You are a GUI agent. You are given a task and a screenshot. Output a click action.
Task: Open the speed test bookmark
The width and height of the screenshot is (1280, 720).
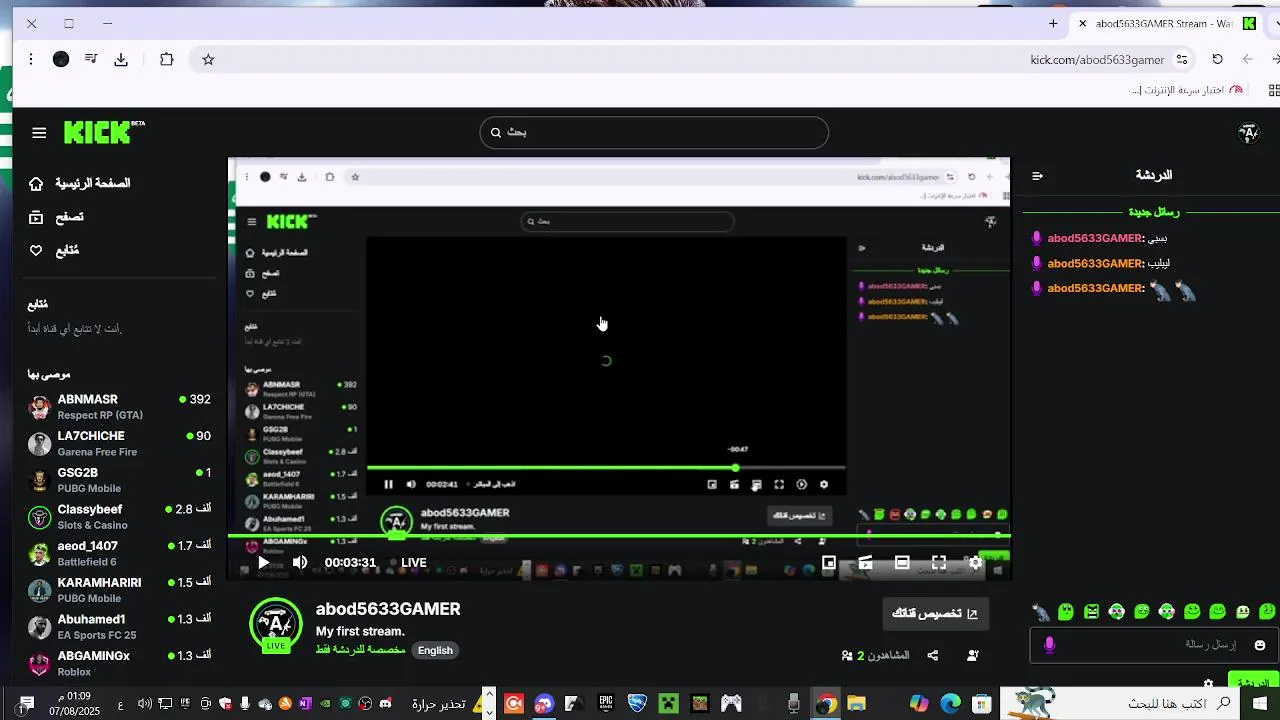(x=1187, y=90)
